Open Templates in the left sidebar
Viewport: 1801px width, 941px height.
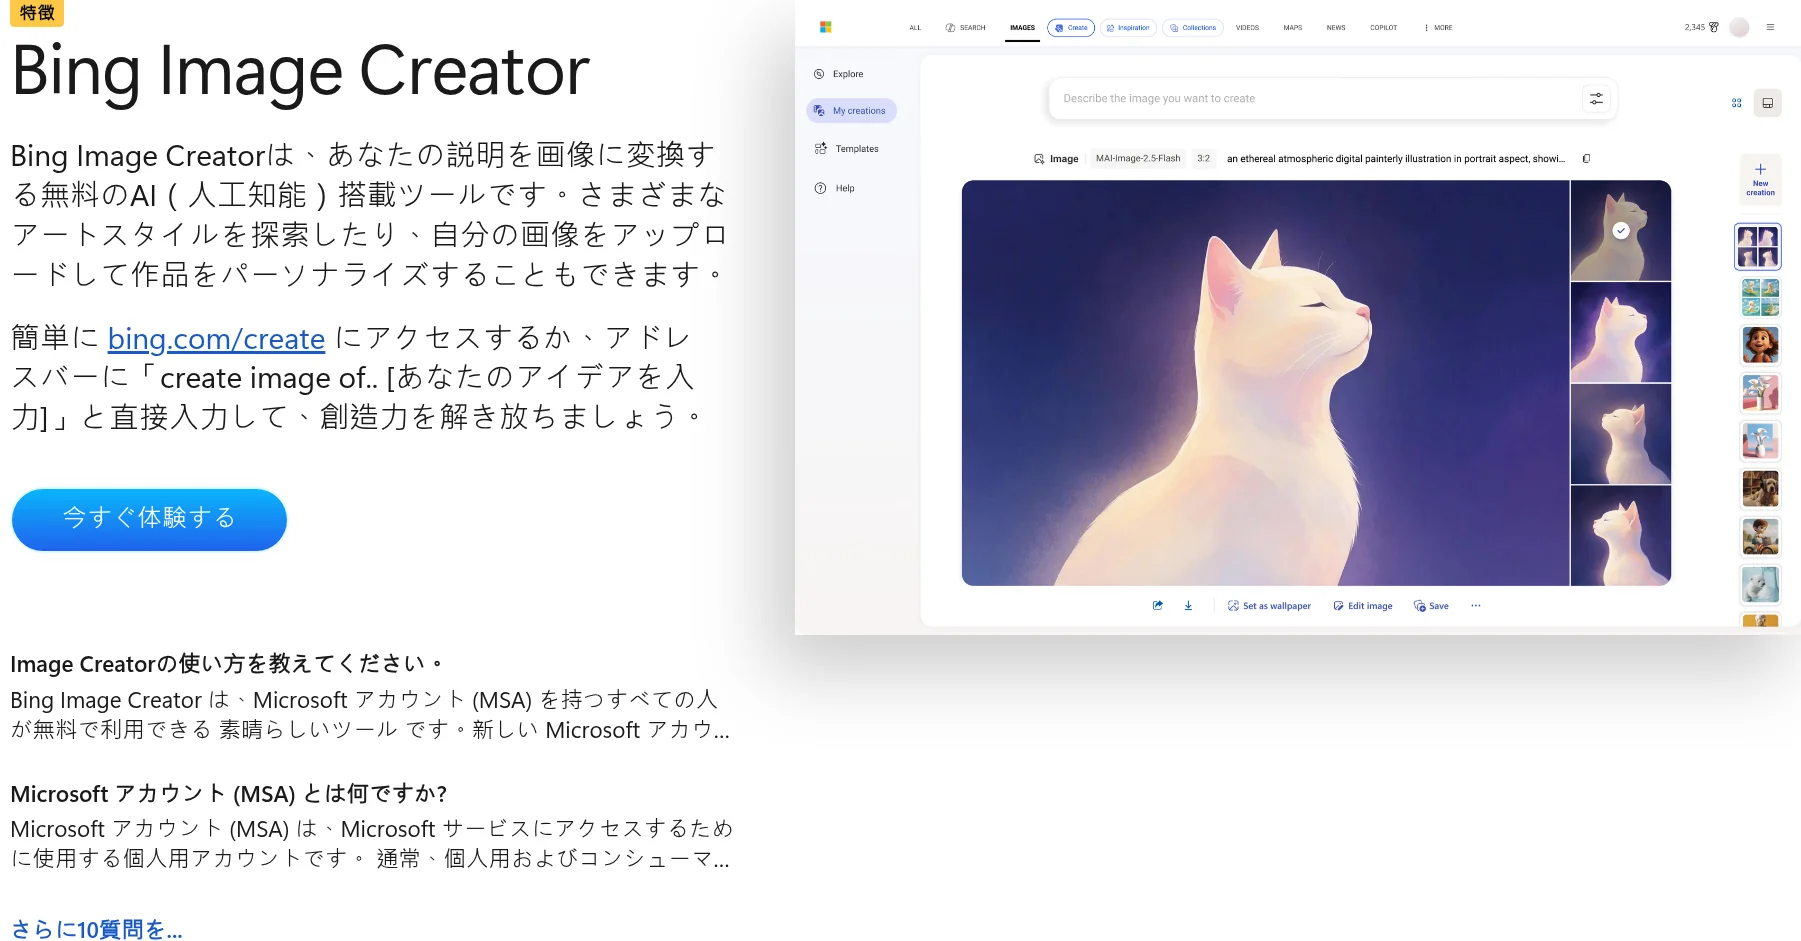point(846,149)
